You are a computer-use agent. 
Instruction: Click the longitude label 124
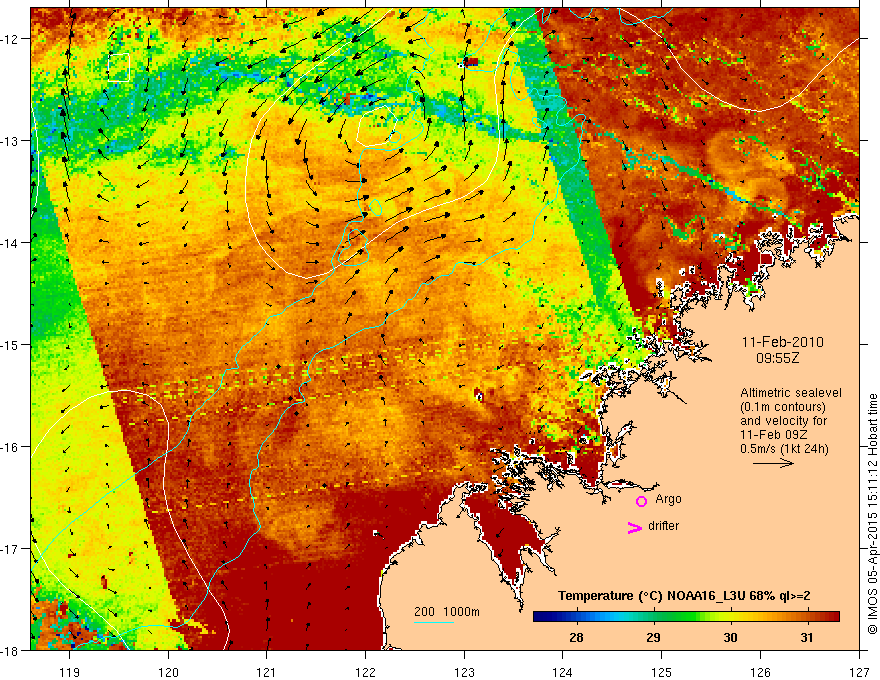tap(563, 672)
